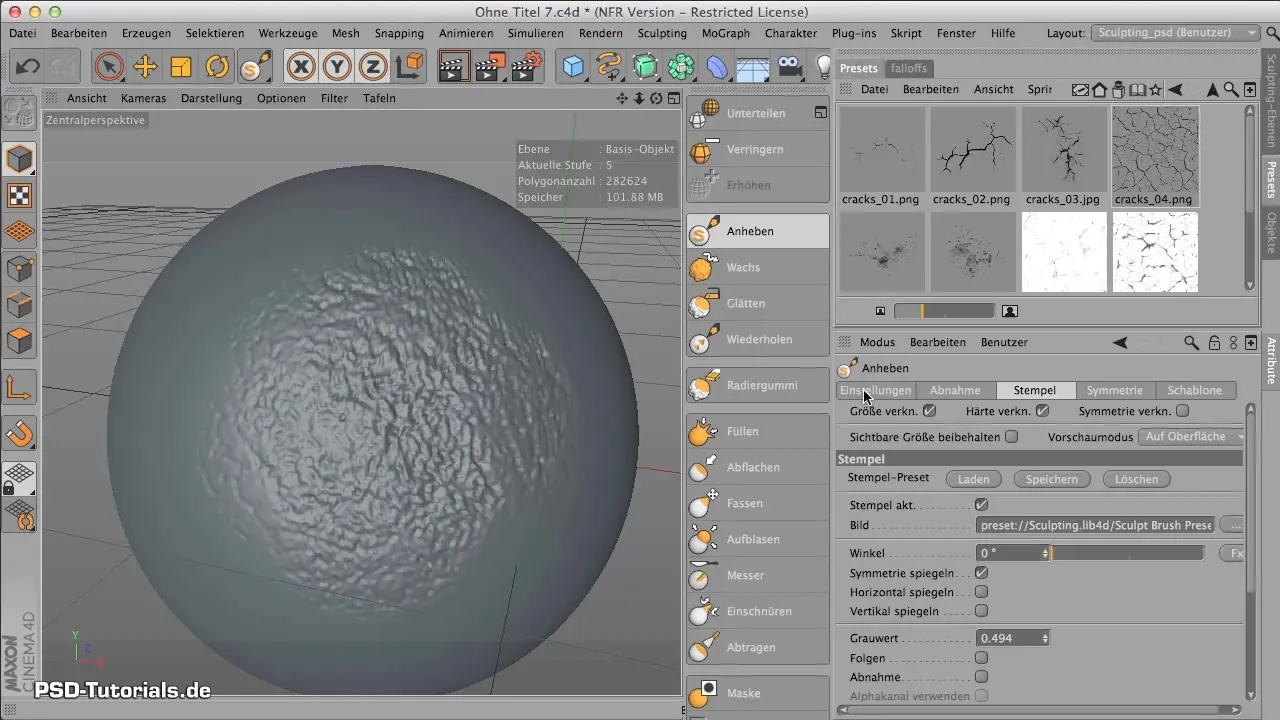Screen dimensions: 1280x720
Task: Select the Messer knife brush
Action: (757, 575)
